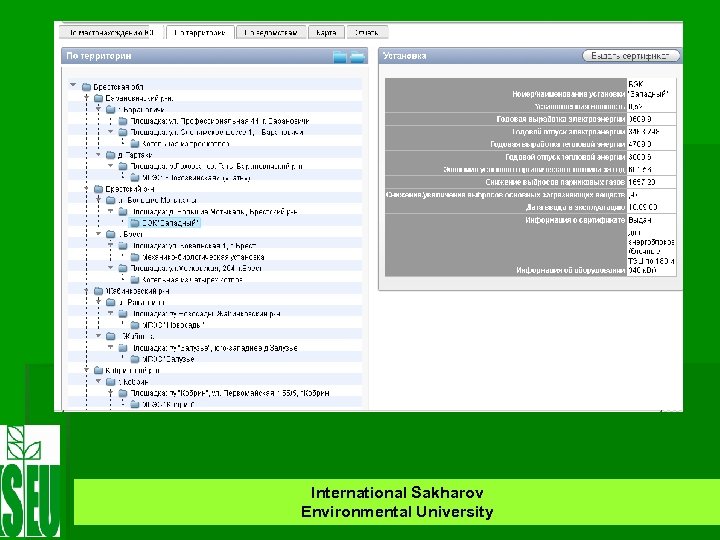Image resolution: width=720 pixels, height=540 pixels.
Task: Select площадка юго-западнее д. Залузье row
Action: pyautogui.click(x=214, y=348)
